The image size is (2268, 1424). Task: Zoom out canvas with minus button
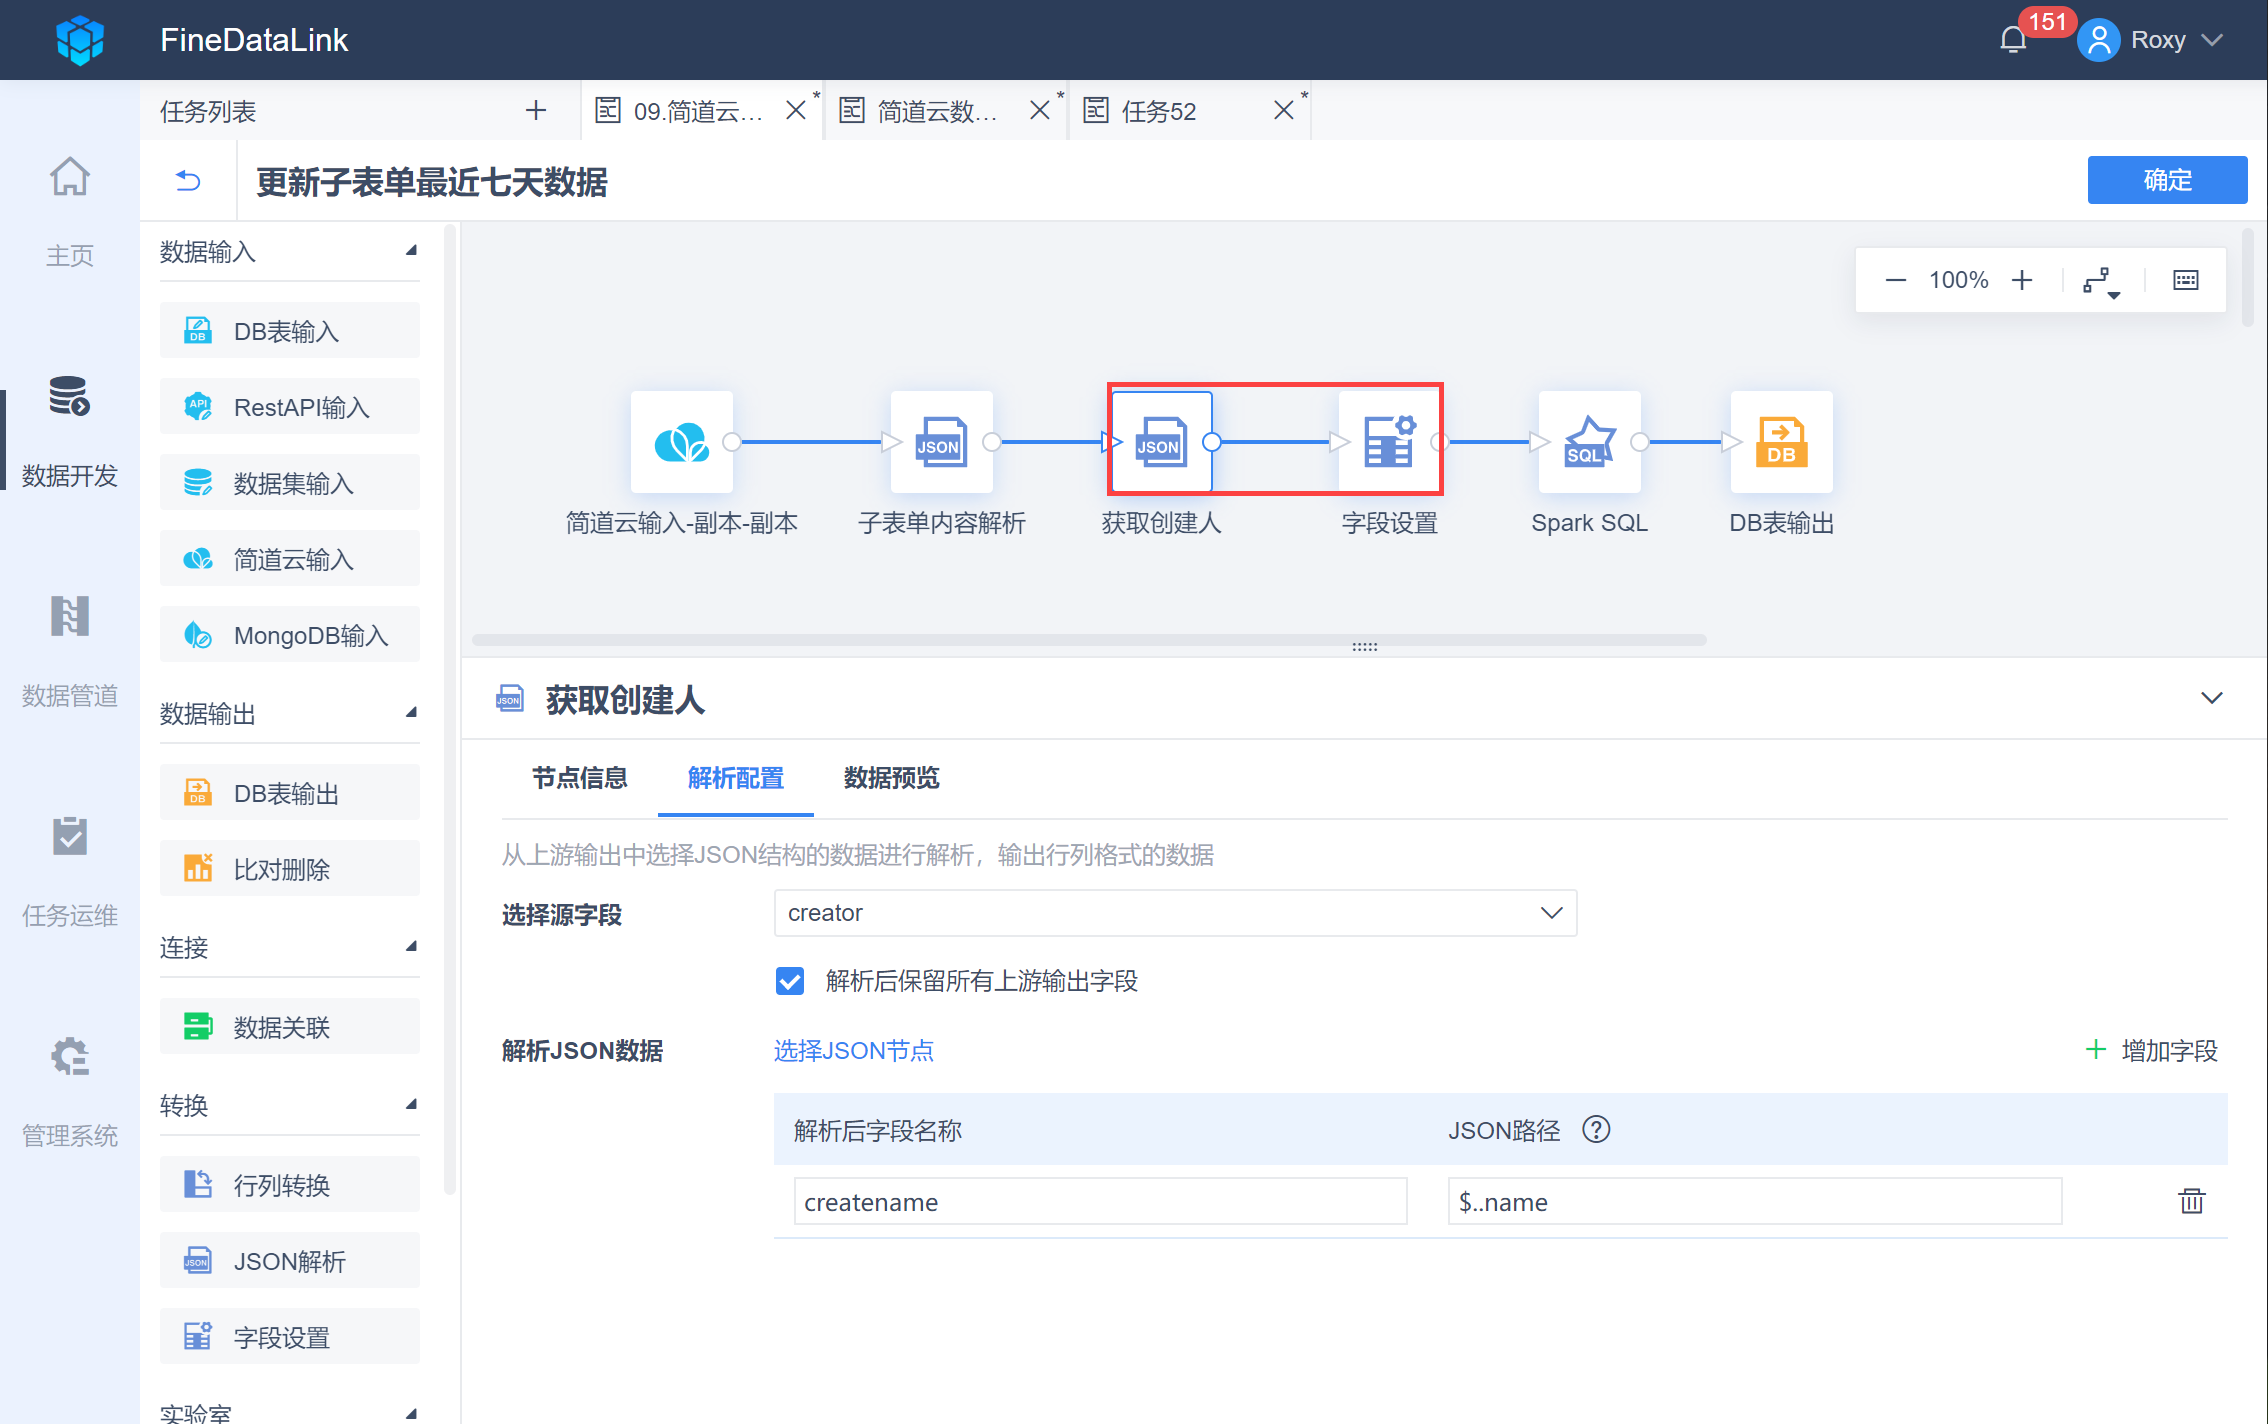pos(1895,280)
